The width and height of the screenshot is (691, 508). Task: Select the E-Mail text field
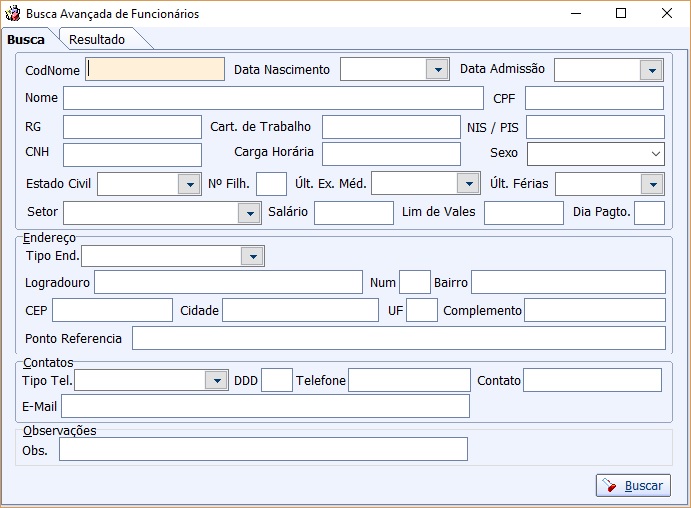[265, 406]
